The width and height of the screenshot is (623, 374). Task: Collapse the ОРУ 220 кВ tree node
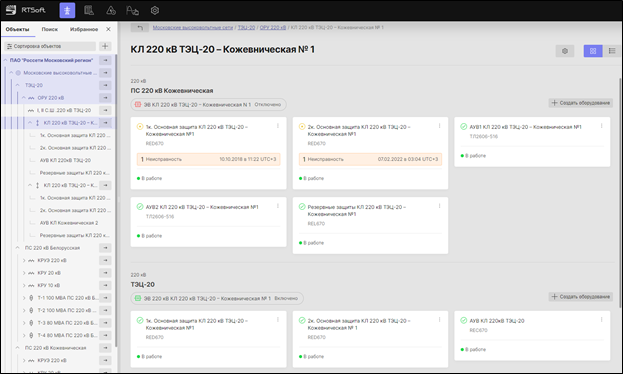click(x=24, y=98)
